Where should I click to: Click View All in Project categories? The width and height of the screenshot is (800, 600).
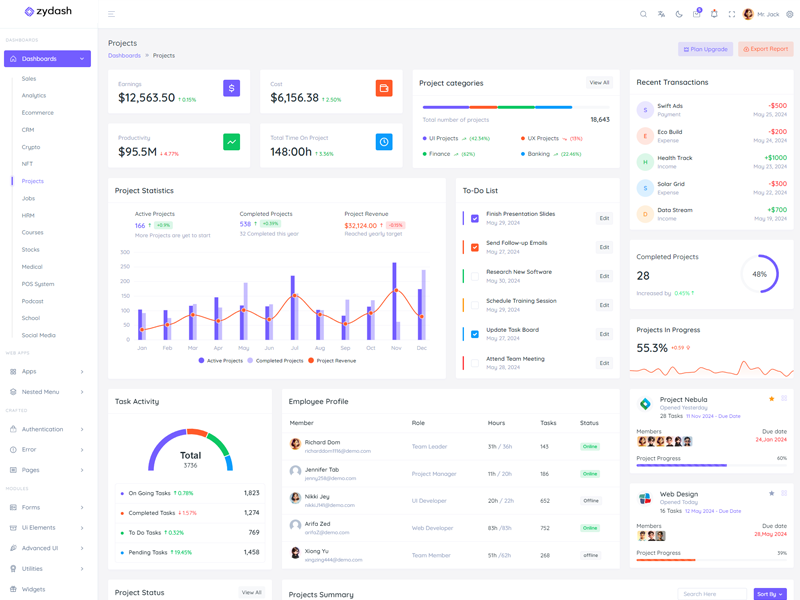(x=599, y=83)
